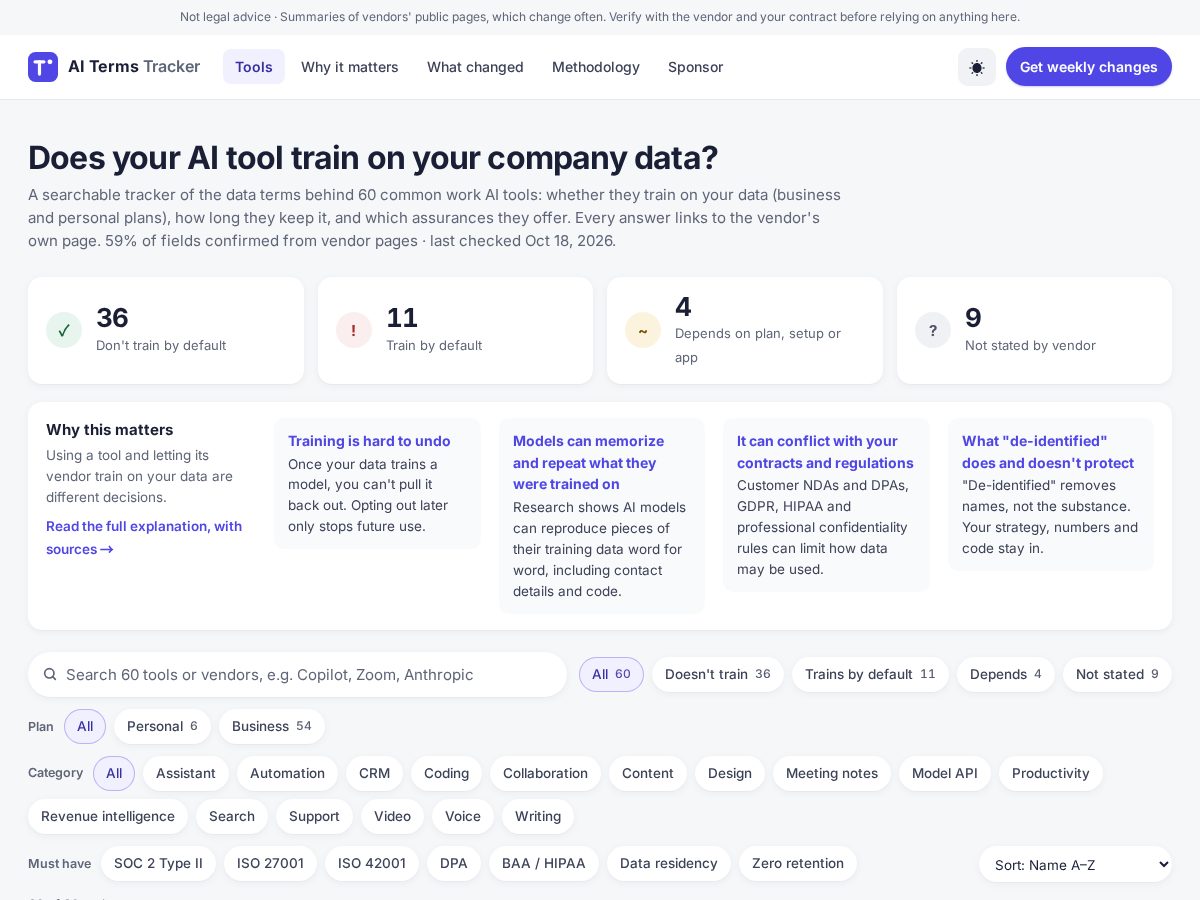Open the Why it matters nav item

point(350,67)
